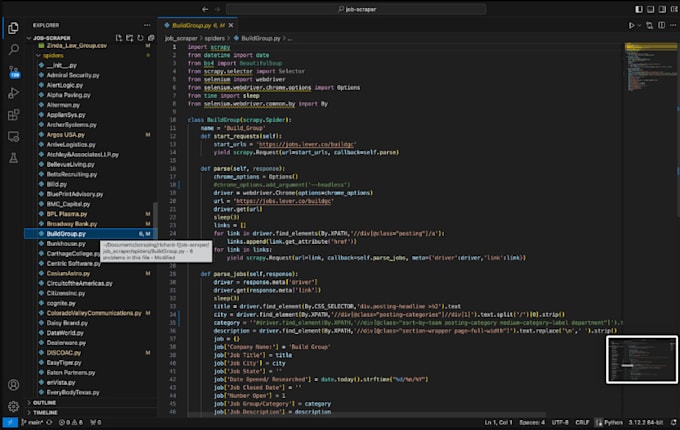680x430 pixels.
Task: Click spiders in breadcrumb path
Action: point(215,38)
